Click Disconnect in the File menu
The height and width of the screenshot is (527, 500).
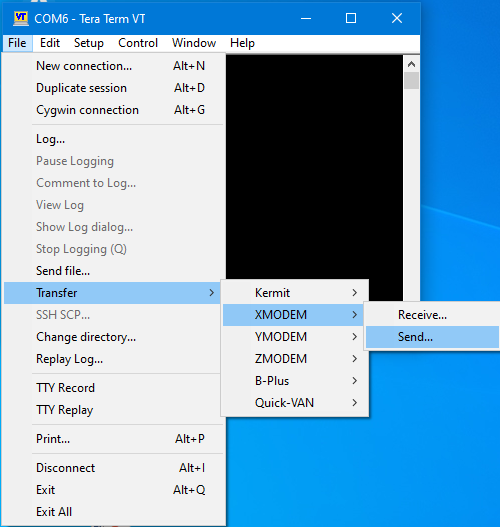click(x=114, y=468)
